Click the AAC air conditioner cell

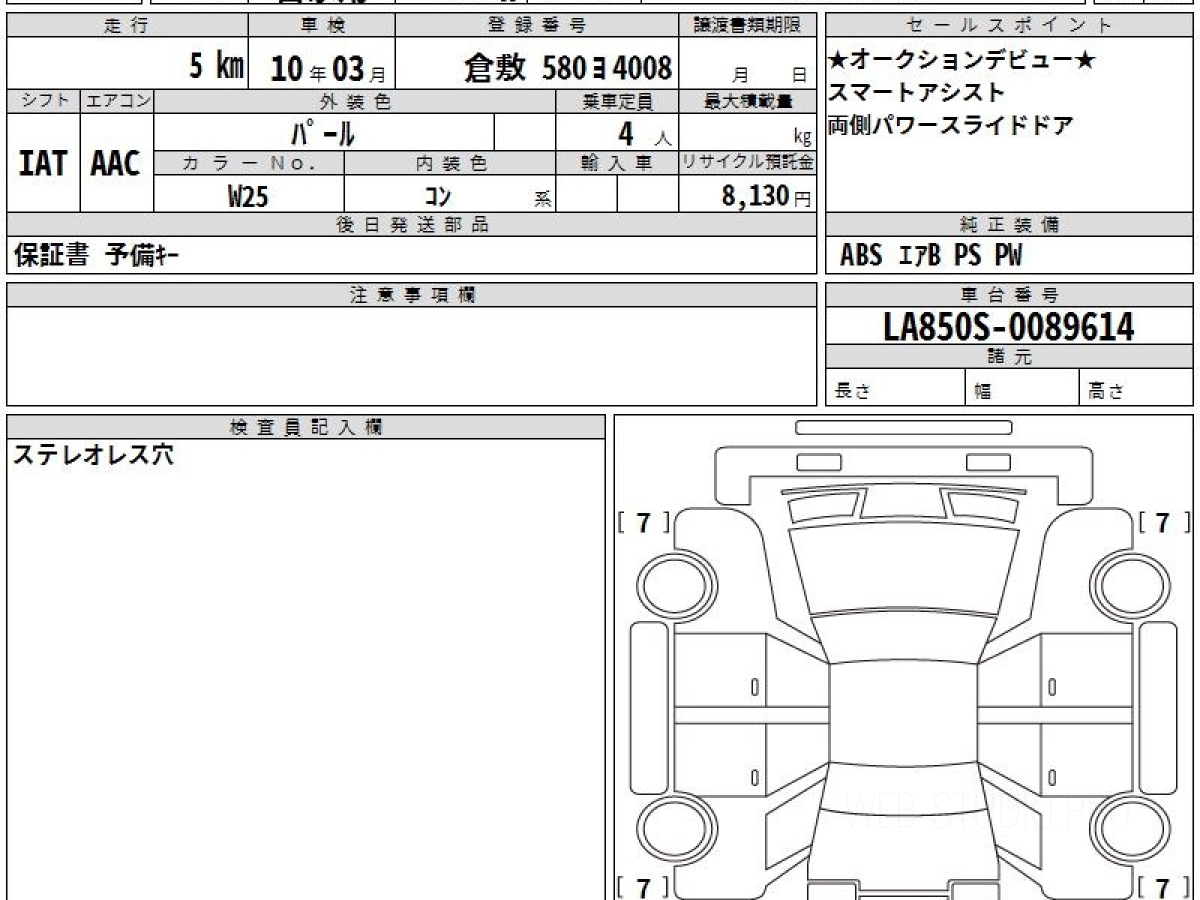pyautogui.click(x=116, y=163)
